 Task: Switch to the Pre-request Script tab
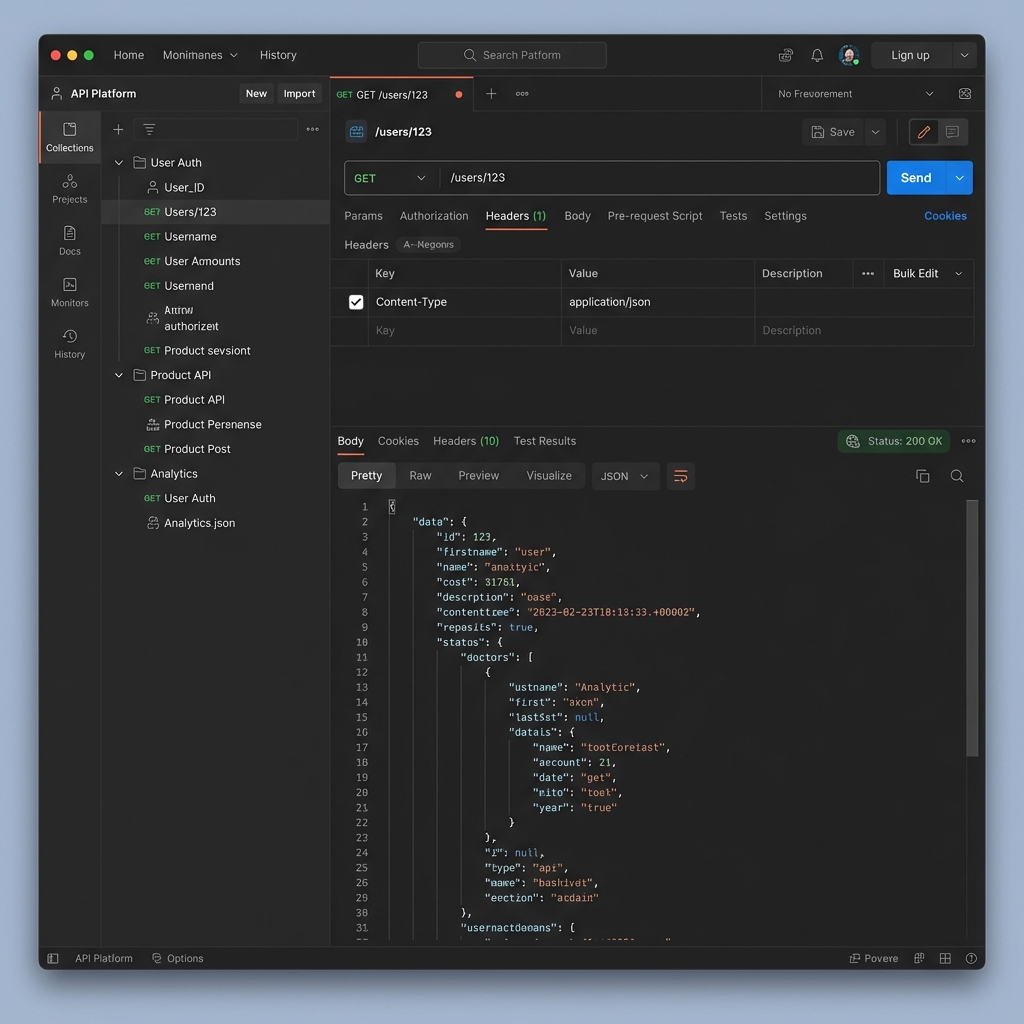tap(655, 215)
